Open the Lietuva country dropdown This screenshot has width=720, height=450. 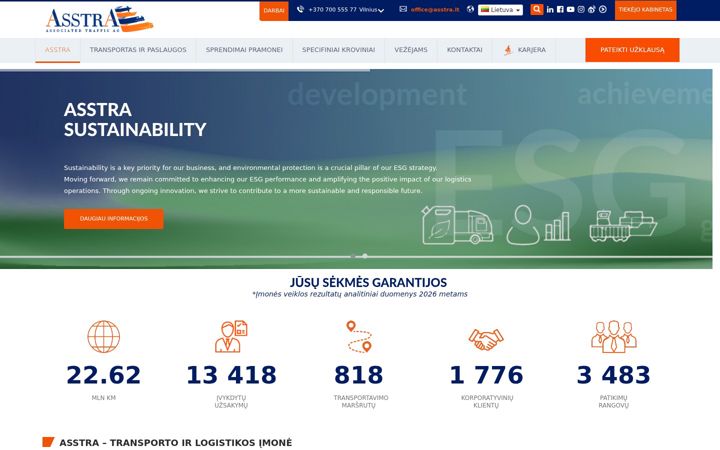(x=500, y=10)
